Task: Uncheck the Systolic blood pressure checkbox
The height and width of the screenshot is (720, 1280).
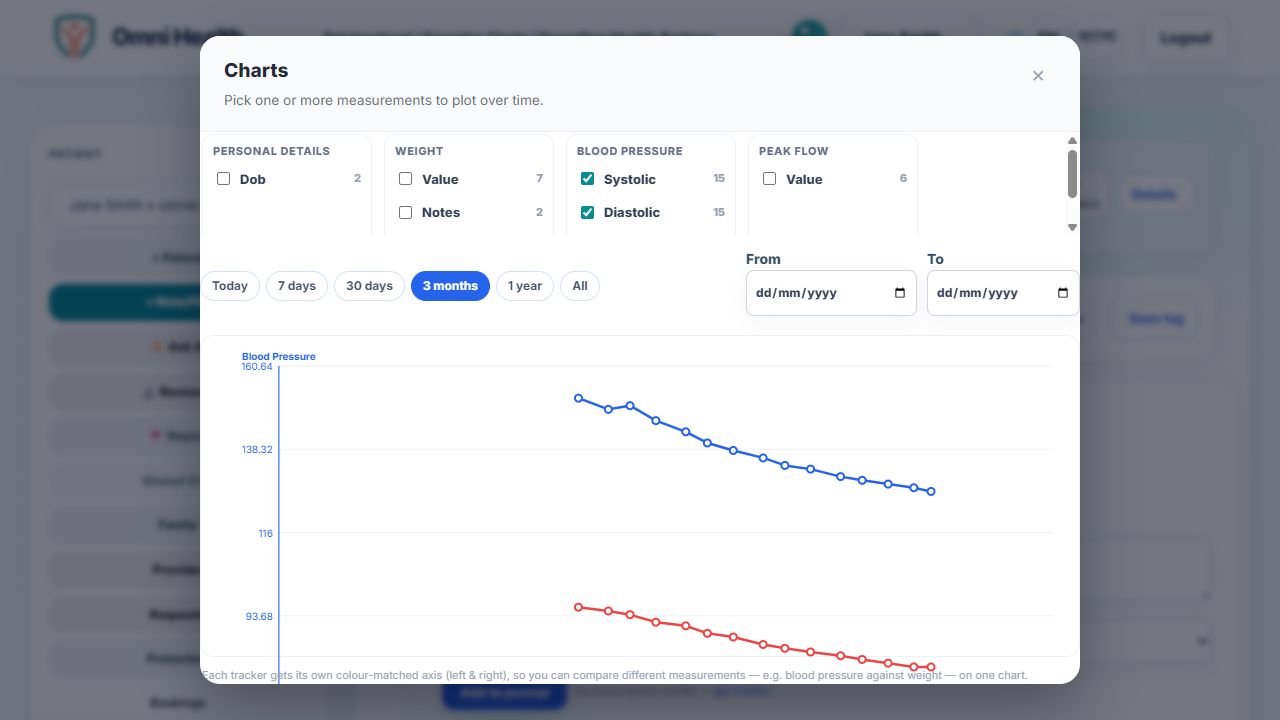Action: pos(588,179)
